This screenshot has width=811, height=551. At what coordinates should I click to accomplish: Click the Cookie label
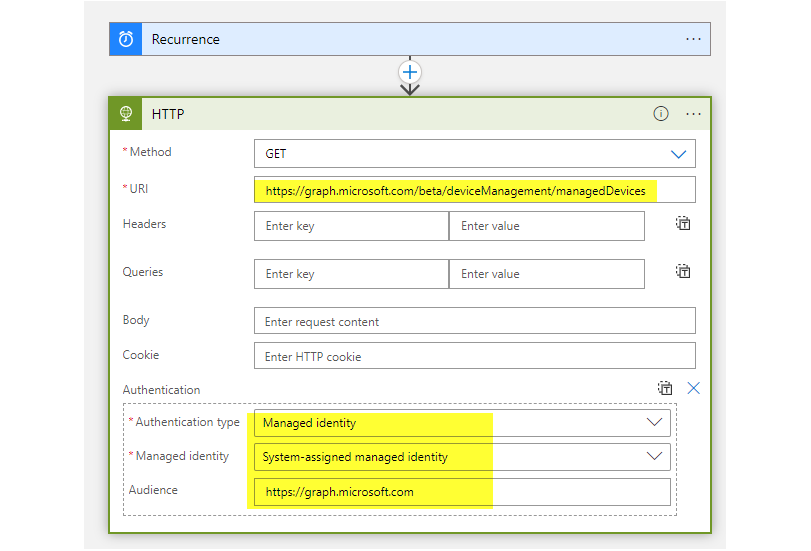(141, 355)
